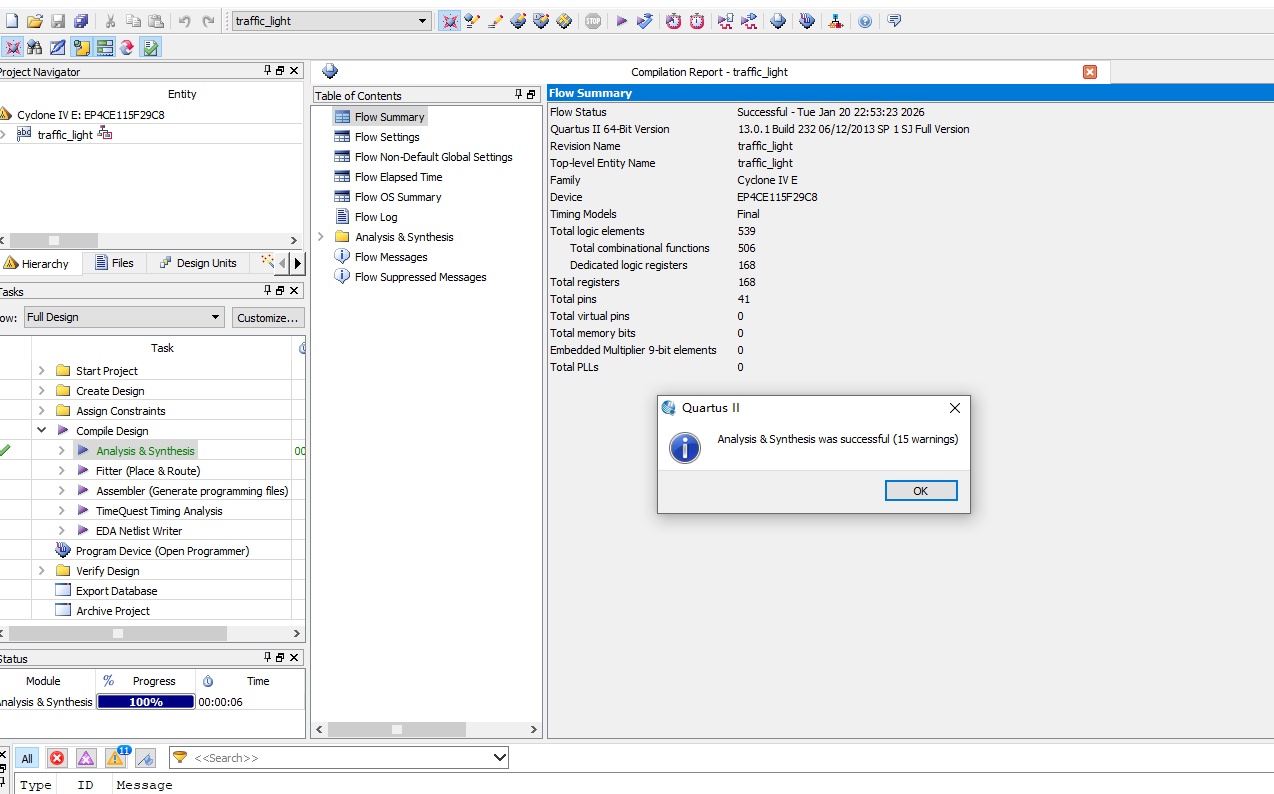Click the New file icon in toolbar
Image resolution: width=1274 pixels, height=794 pixels.
(12, 21)
